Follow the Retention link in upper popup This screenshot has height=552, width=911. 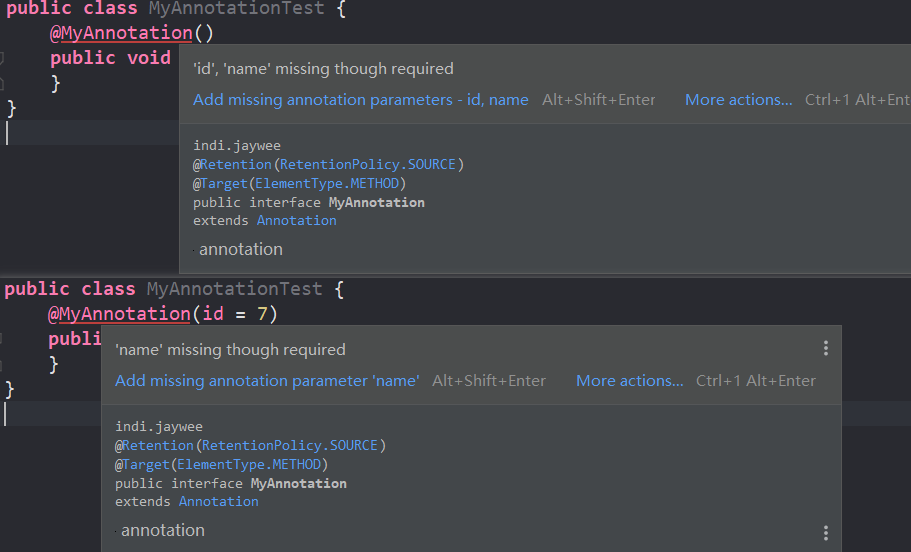(x=236, y=164)
